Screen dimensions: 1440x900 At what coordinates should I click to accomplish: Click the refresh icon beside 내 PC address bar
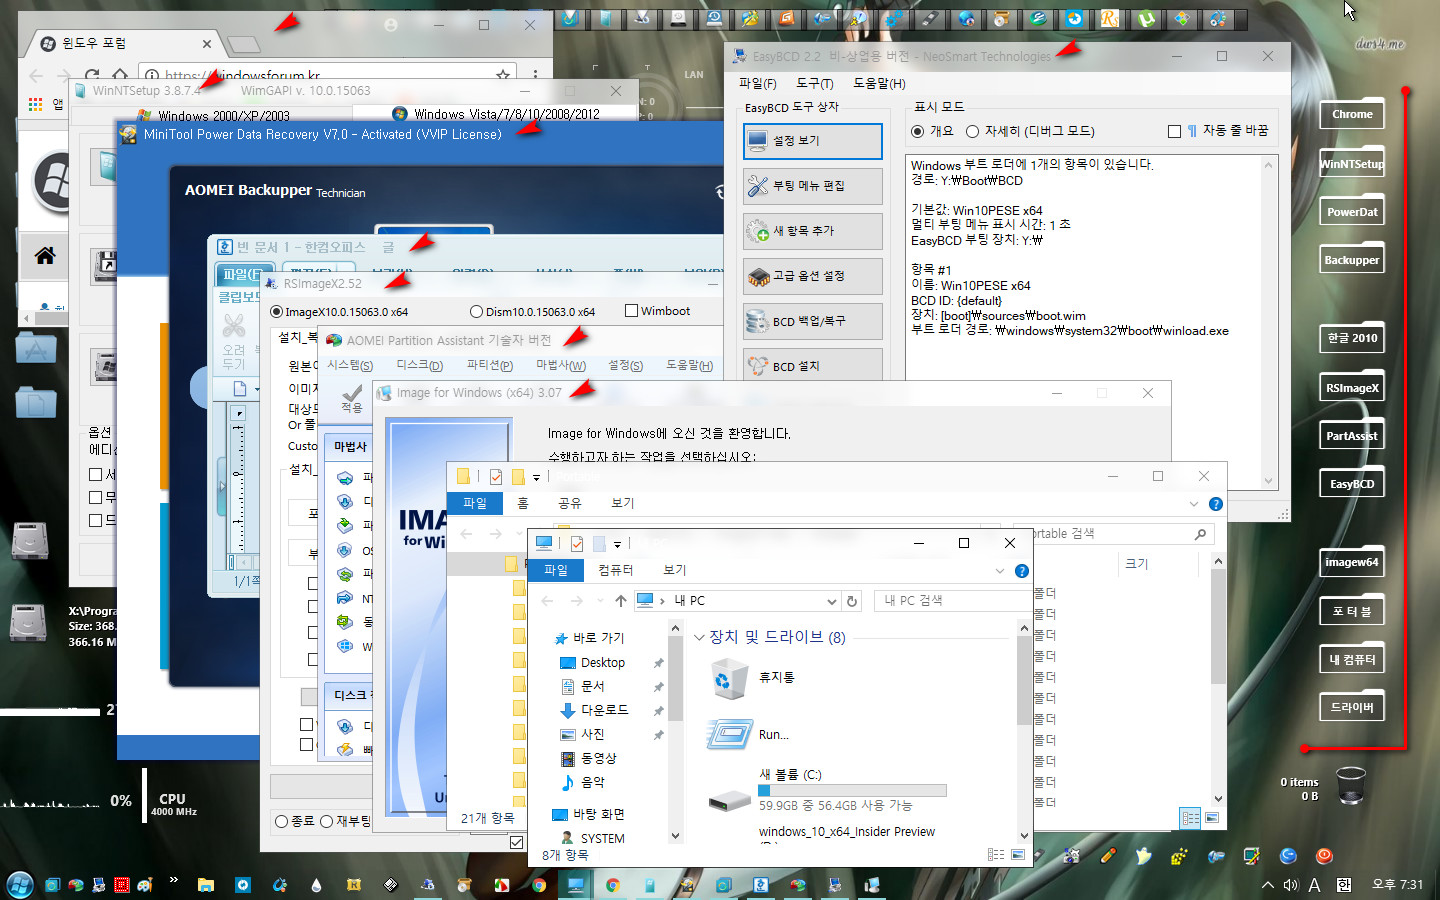coord(852,601)
